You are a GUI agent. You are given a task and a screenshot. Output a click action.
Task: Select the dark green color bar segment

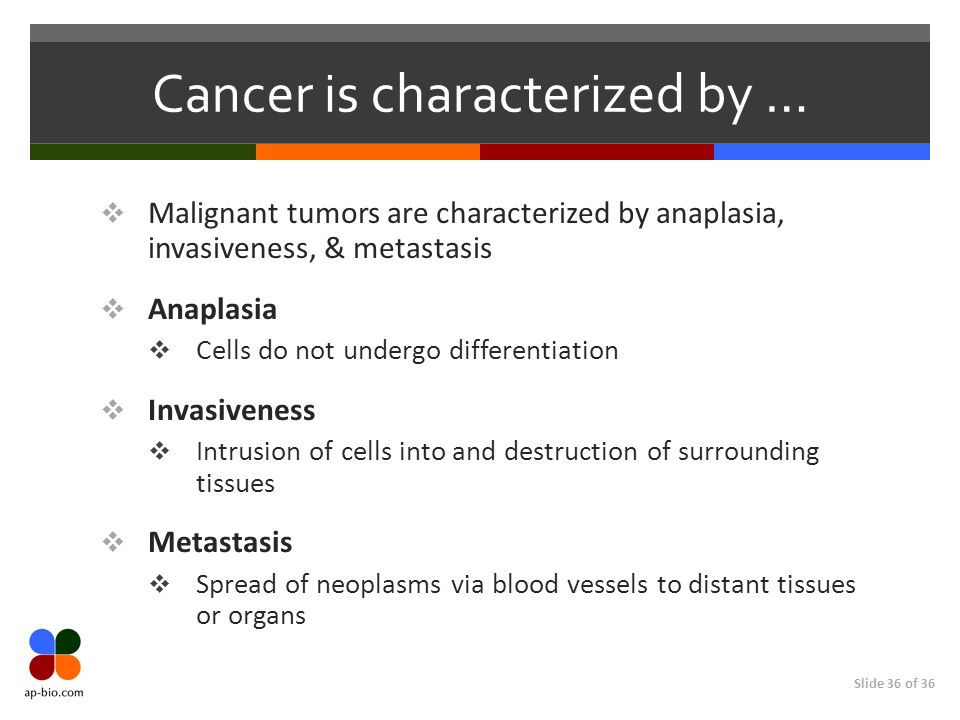pos(143,152)
